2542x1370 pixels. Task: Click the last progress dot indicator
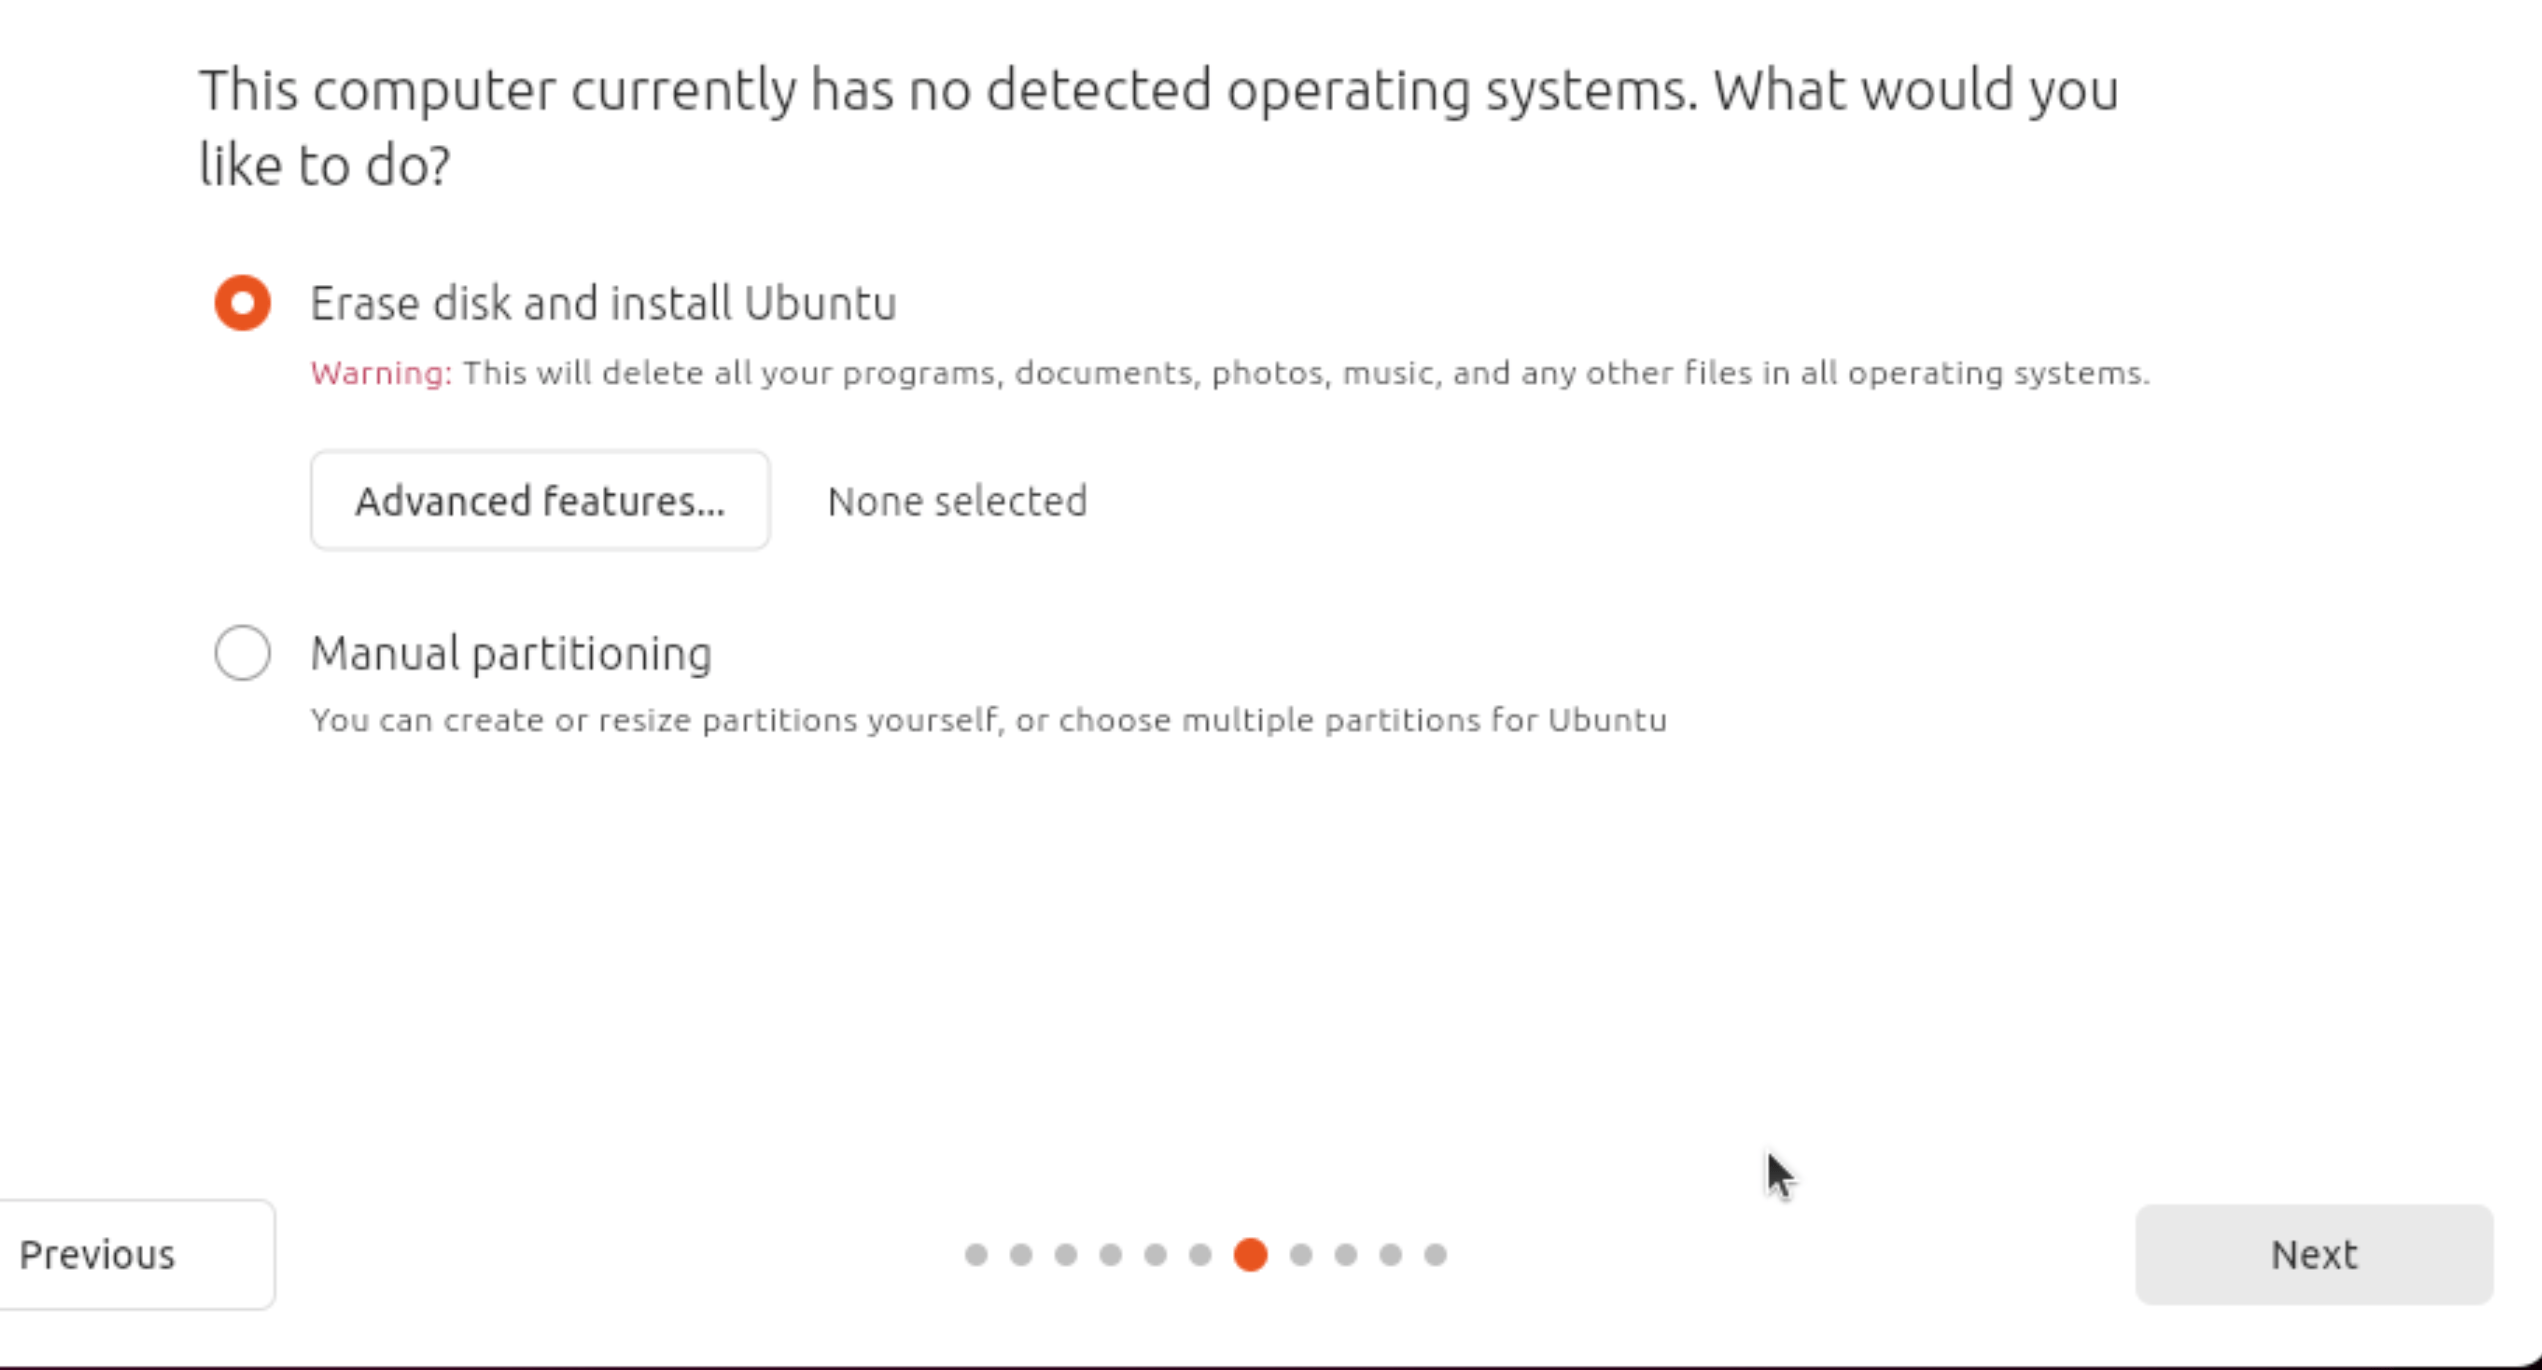[x=1436, y=1254]
